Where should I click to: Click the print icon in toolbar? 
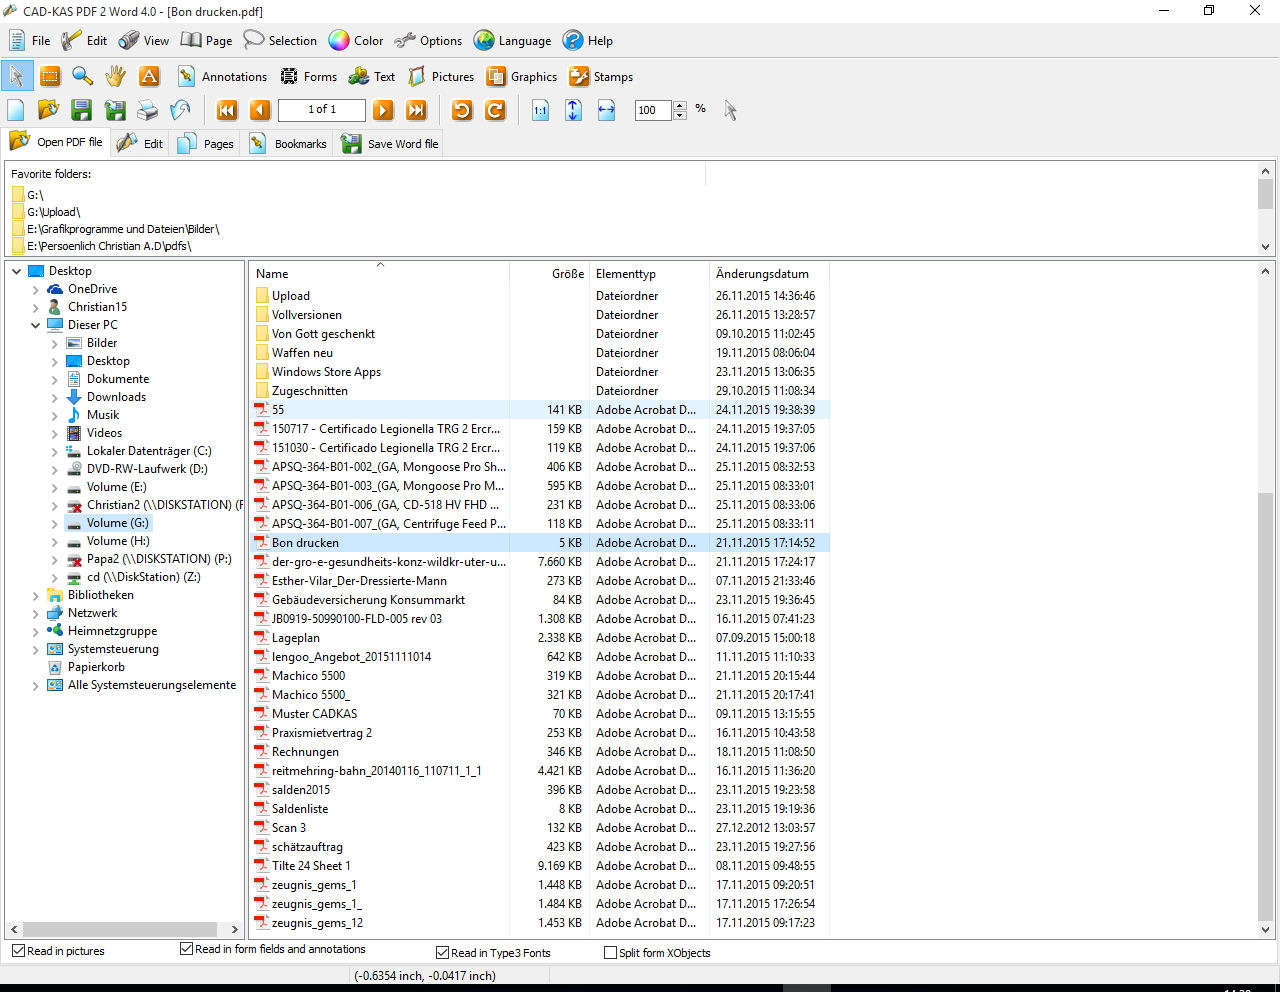(148, 110)
